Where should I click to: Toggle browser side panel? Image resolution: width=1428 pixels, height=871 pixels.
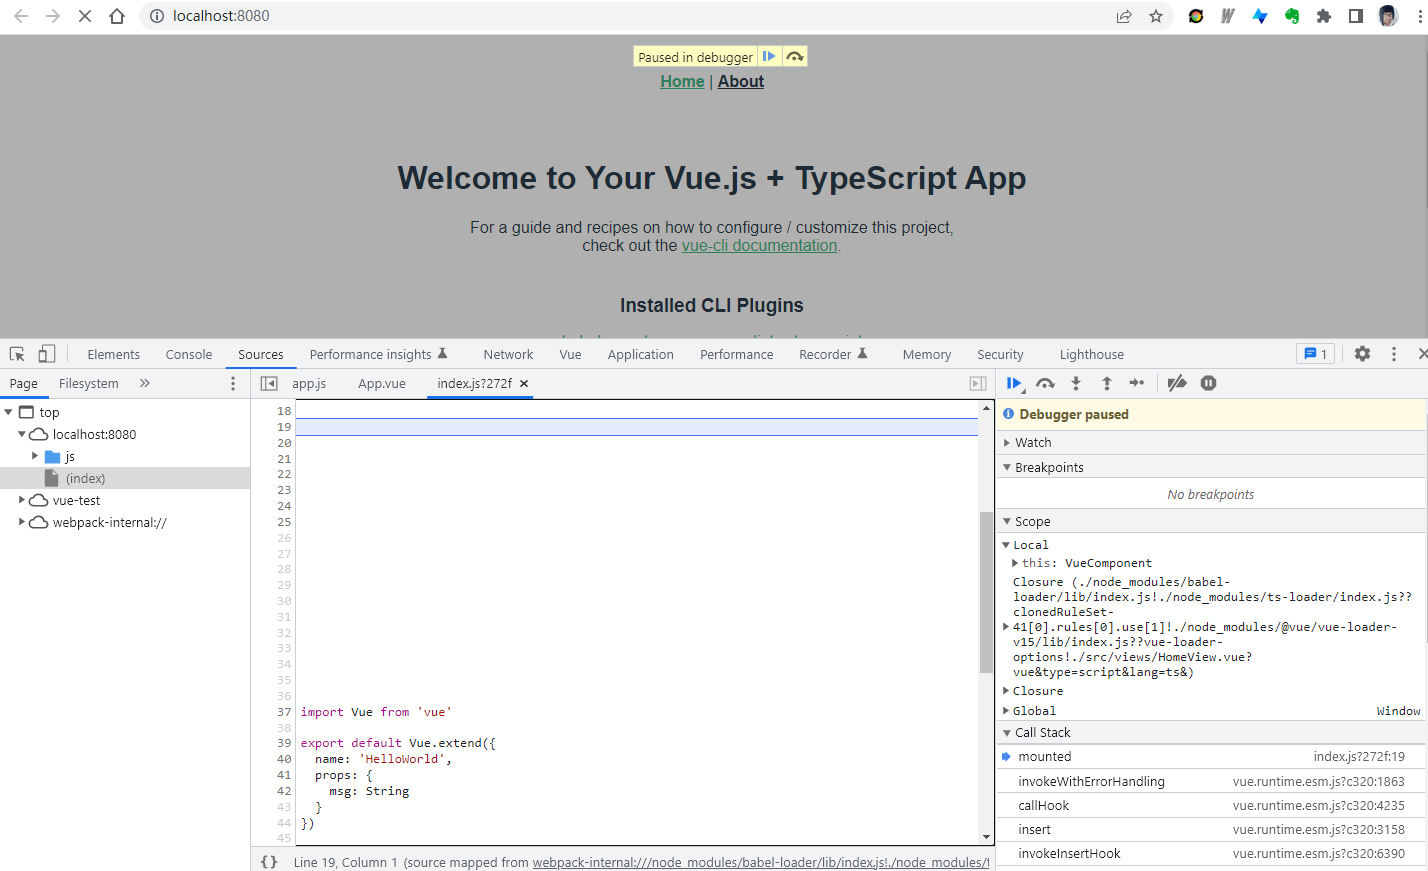click(1356, 16)
